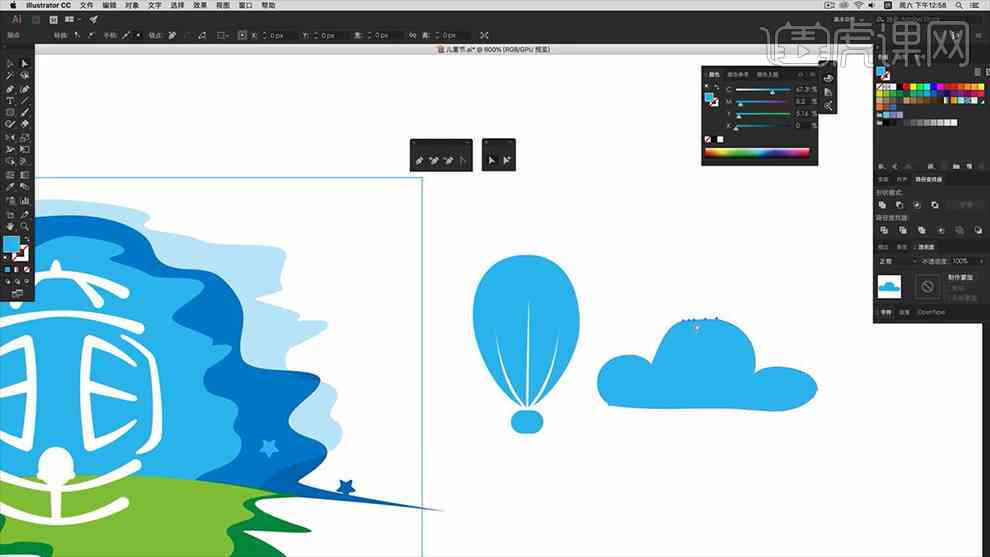The height and width of the screenshot is (557, 990).
Task: Click the yellow swatch in Swatches panel
Action: click(914, 87)
